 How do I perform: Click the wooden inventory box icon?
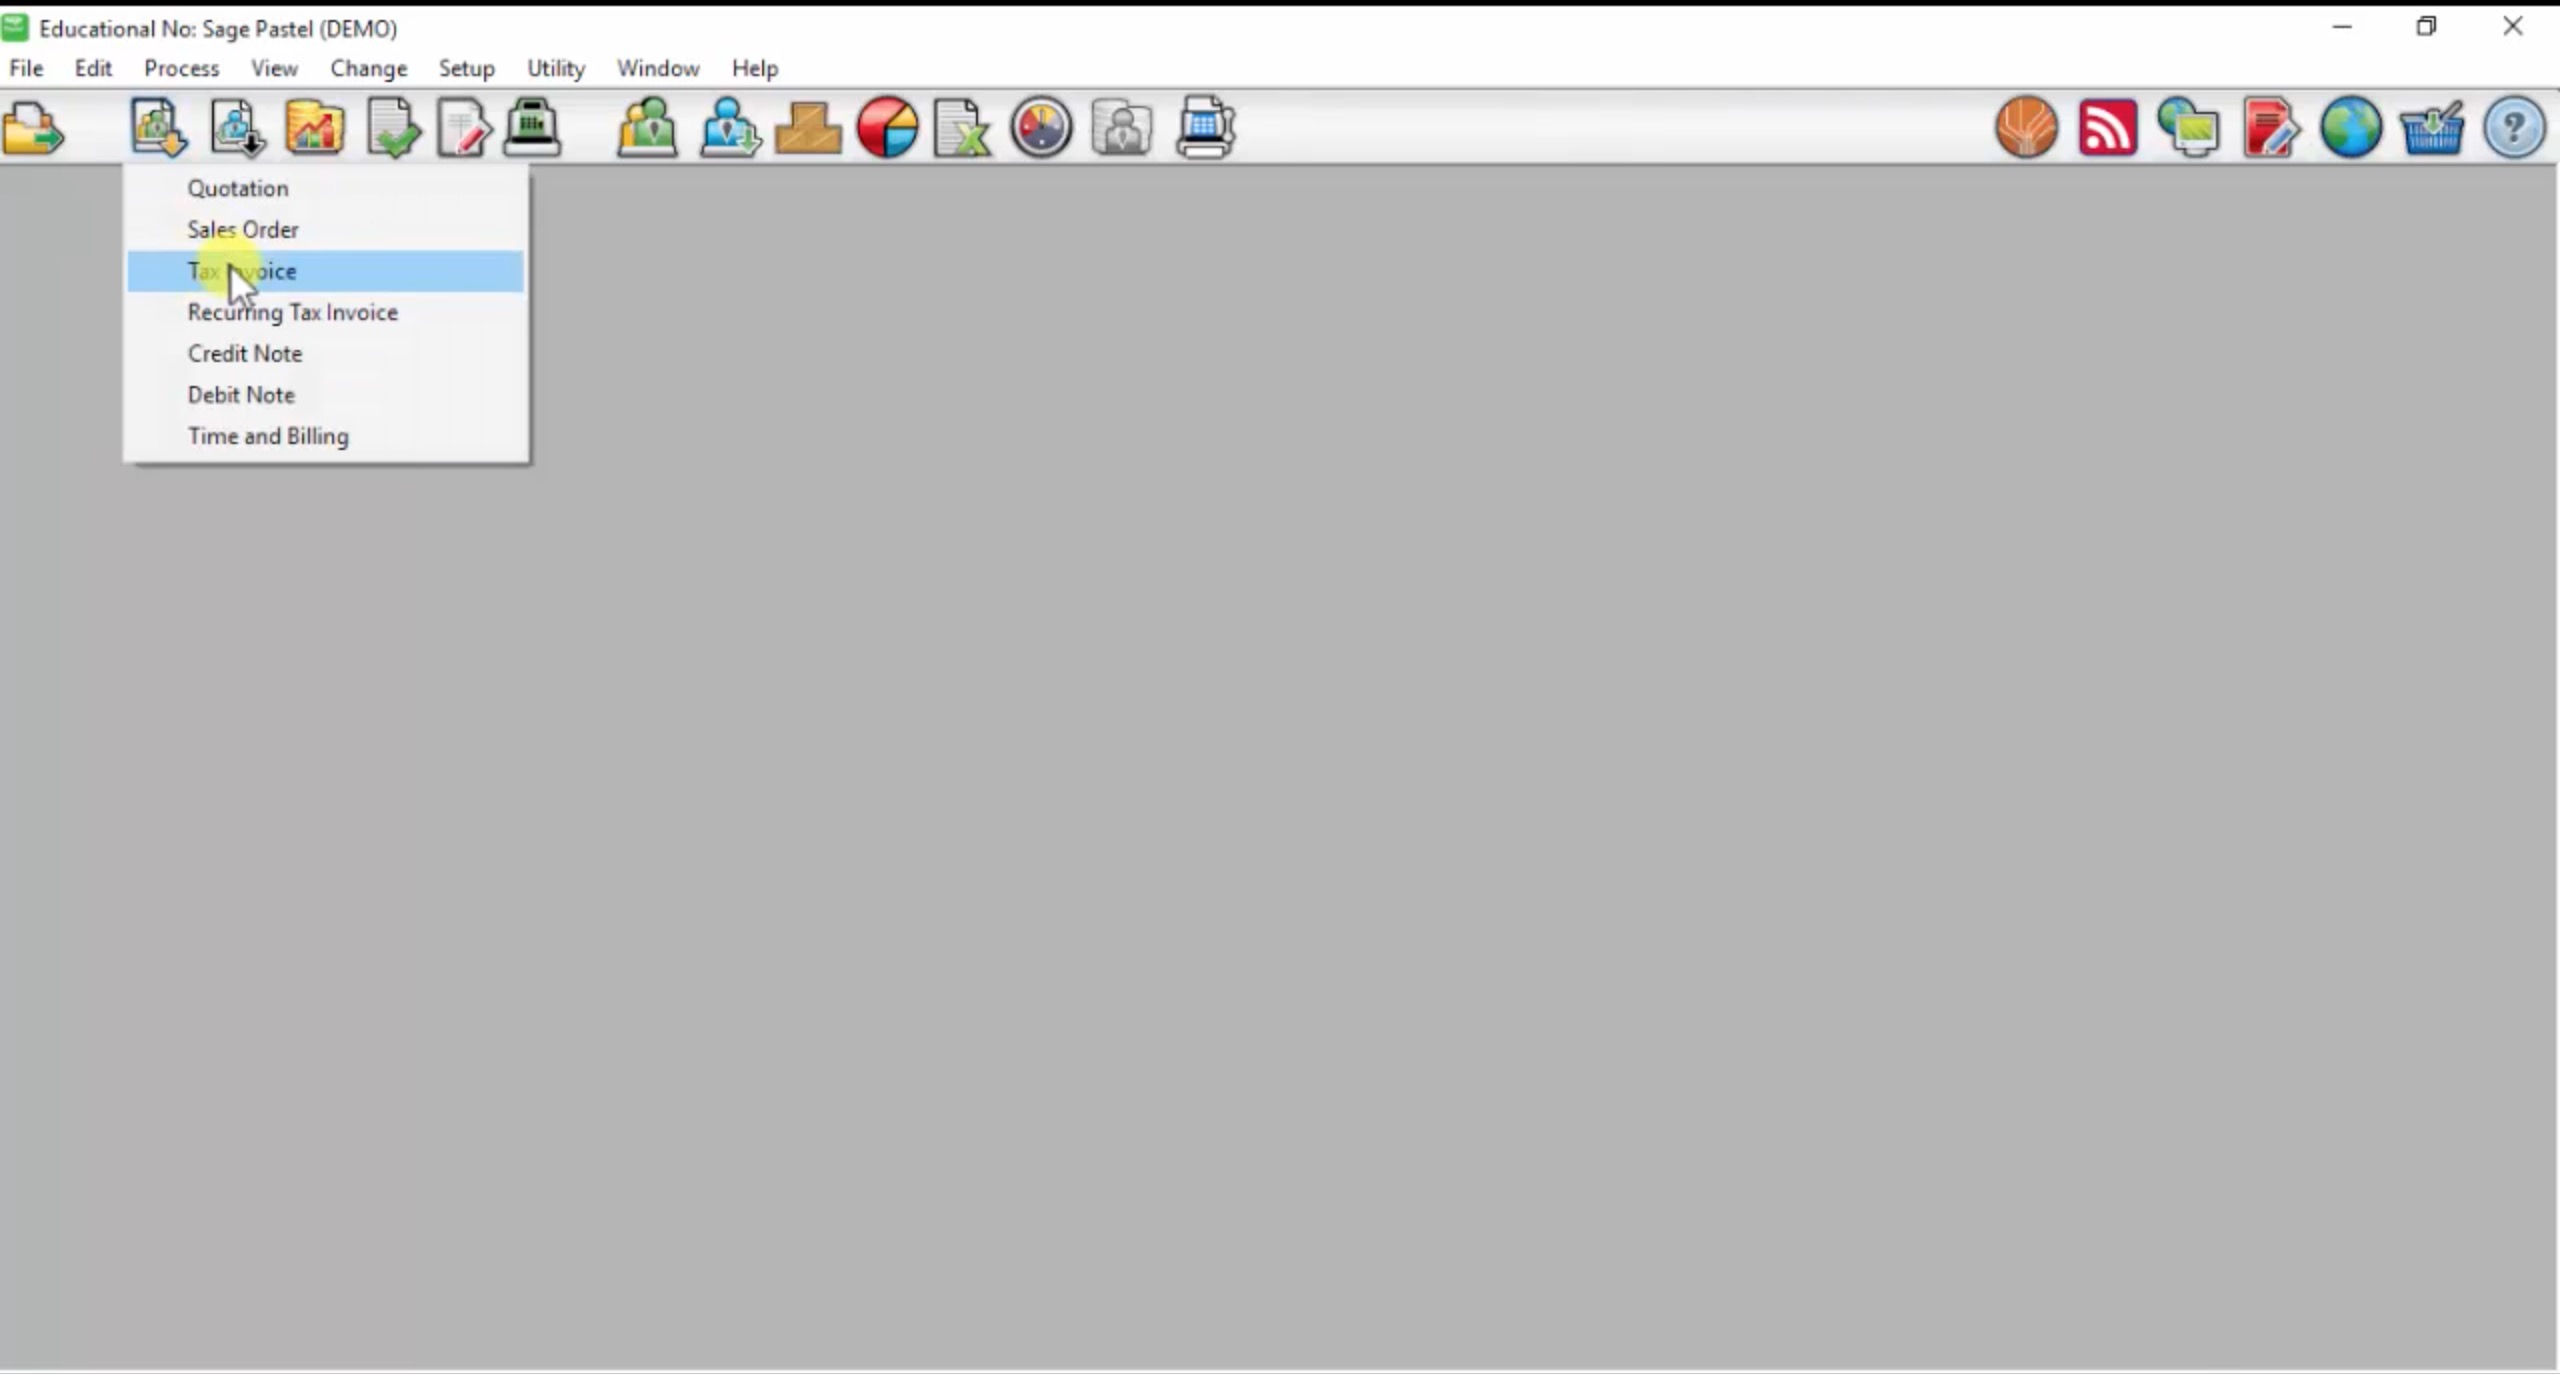[x=807, y=128]
